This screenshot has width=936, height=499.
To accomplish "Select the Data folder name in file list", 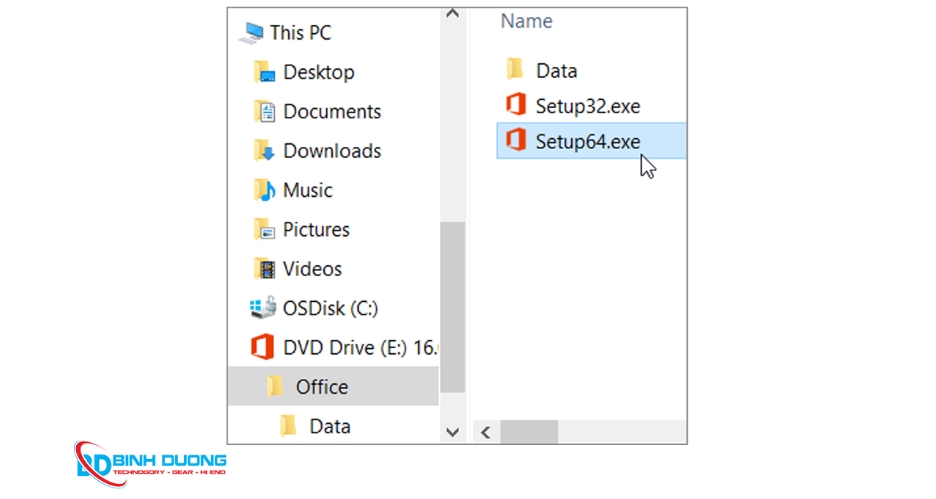I will click(x=556, y=71).
